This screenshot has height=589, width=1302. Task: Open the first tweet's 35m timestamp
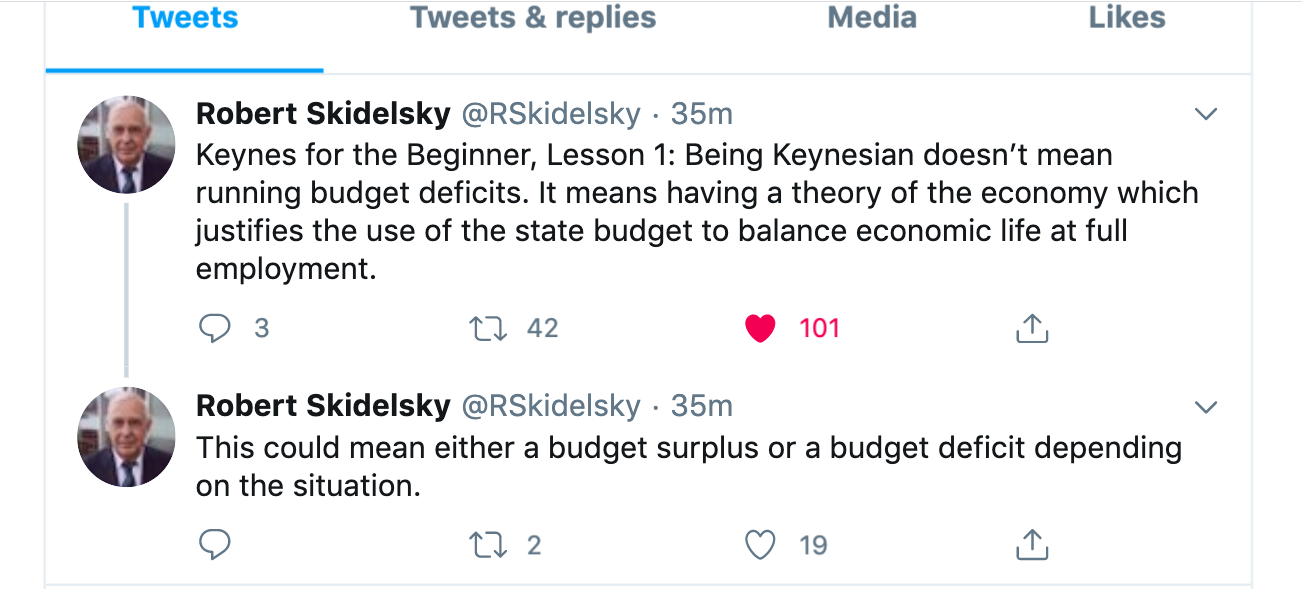tap(702, 114)
